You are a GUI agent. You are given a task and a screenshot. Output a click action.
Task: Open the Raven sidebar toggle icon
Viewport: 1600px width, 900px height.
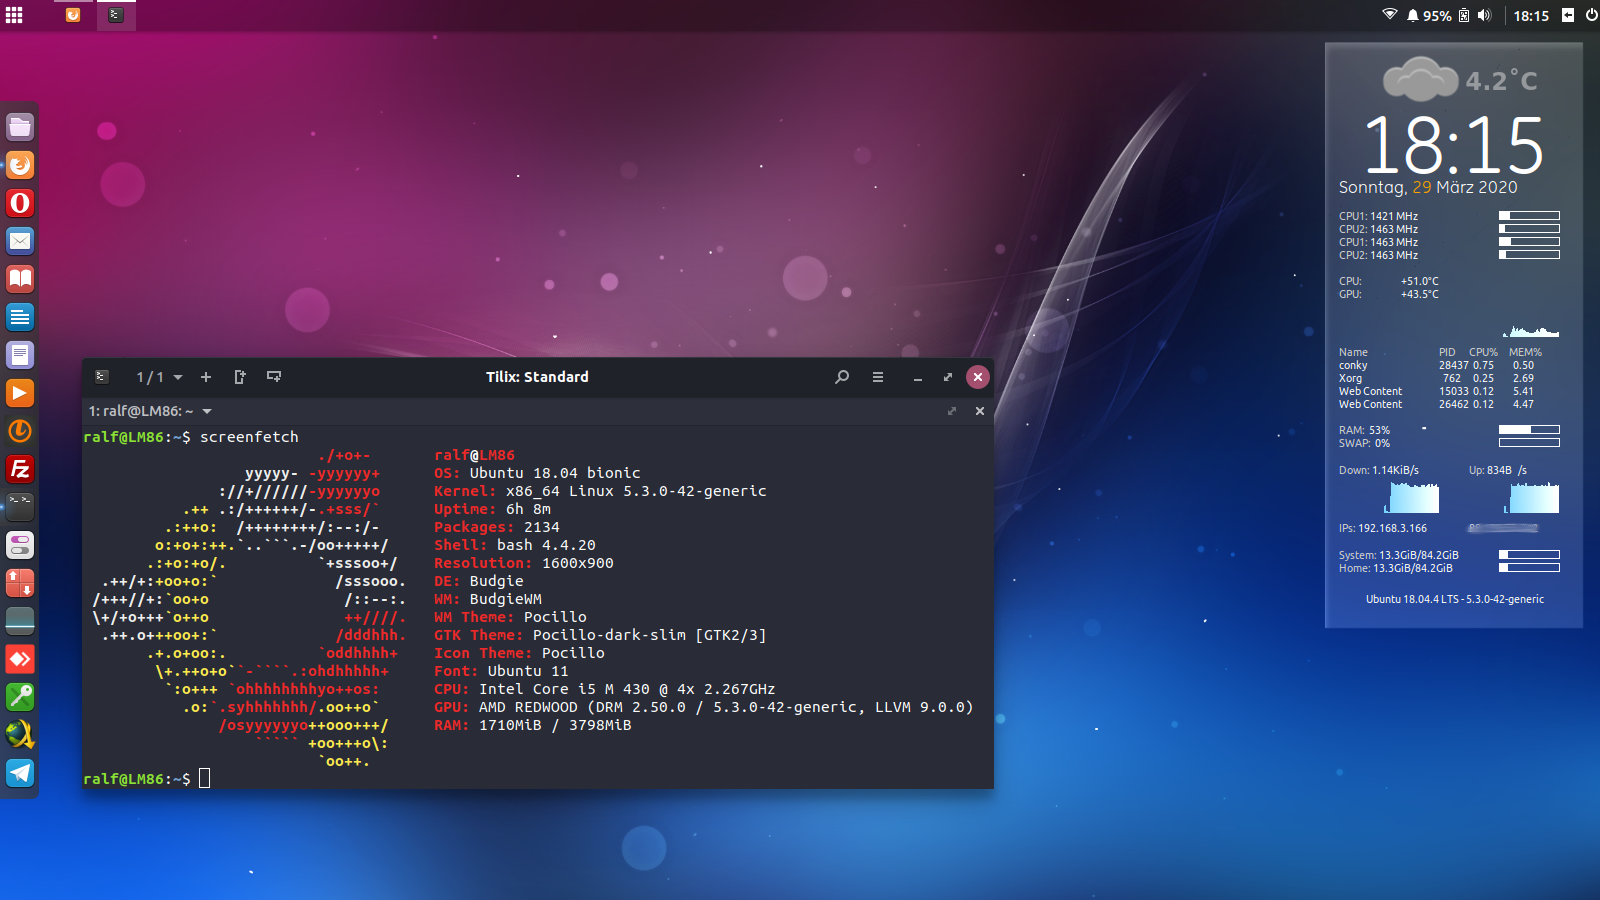point(1568,15)
